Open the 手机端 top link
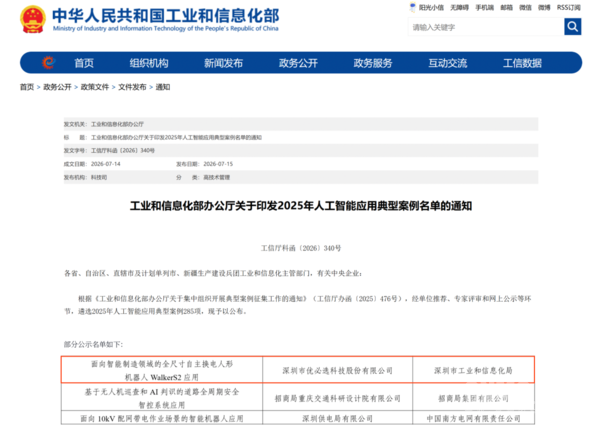The image size is (600, 431). 484,8
